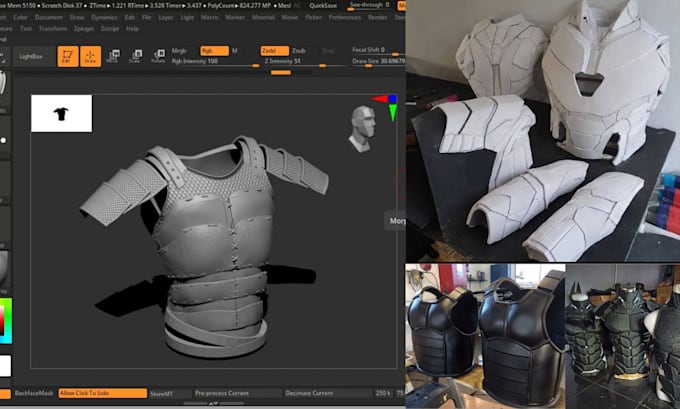Click the red X axis cone
The height and width of the screenshot is (409, 680).
tap(379, 99)
